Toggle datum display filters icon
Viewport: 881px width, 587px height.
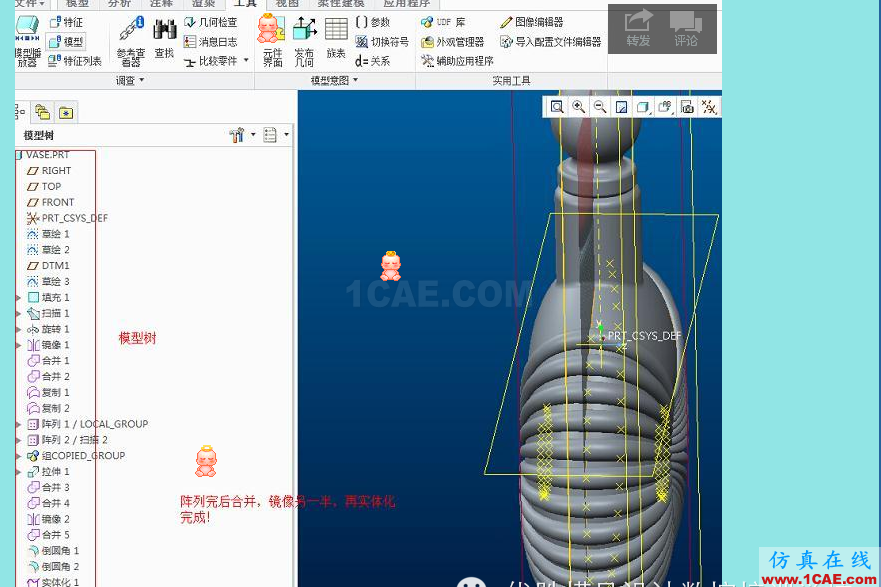point(709,107)
